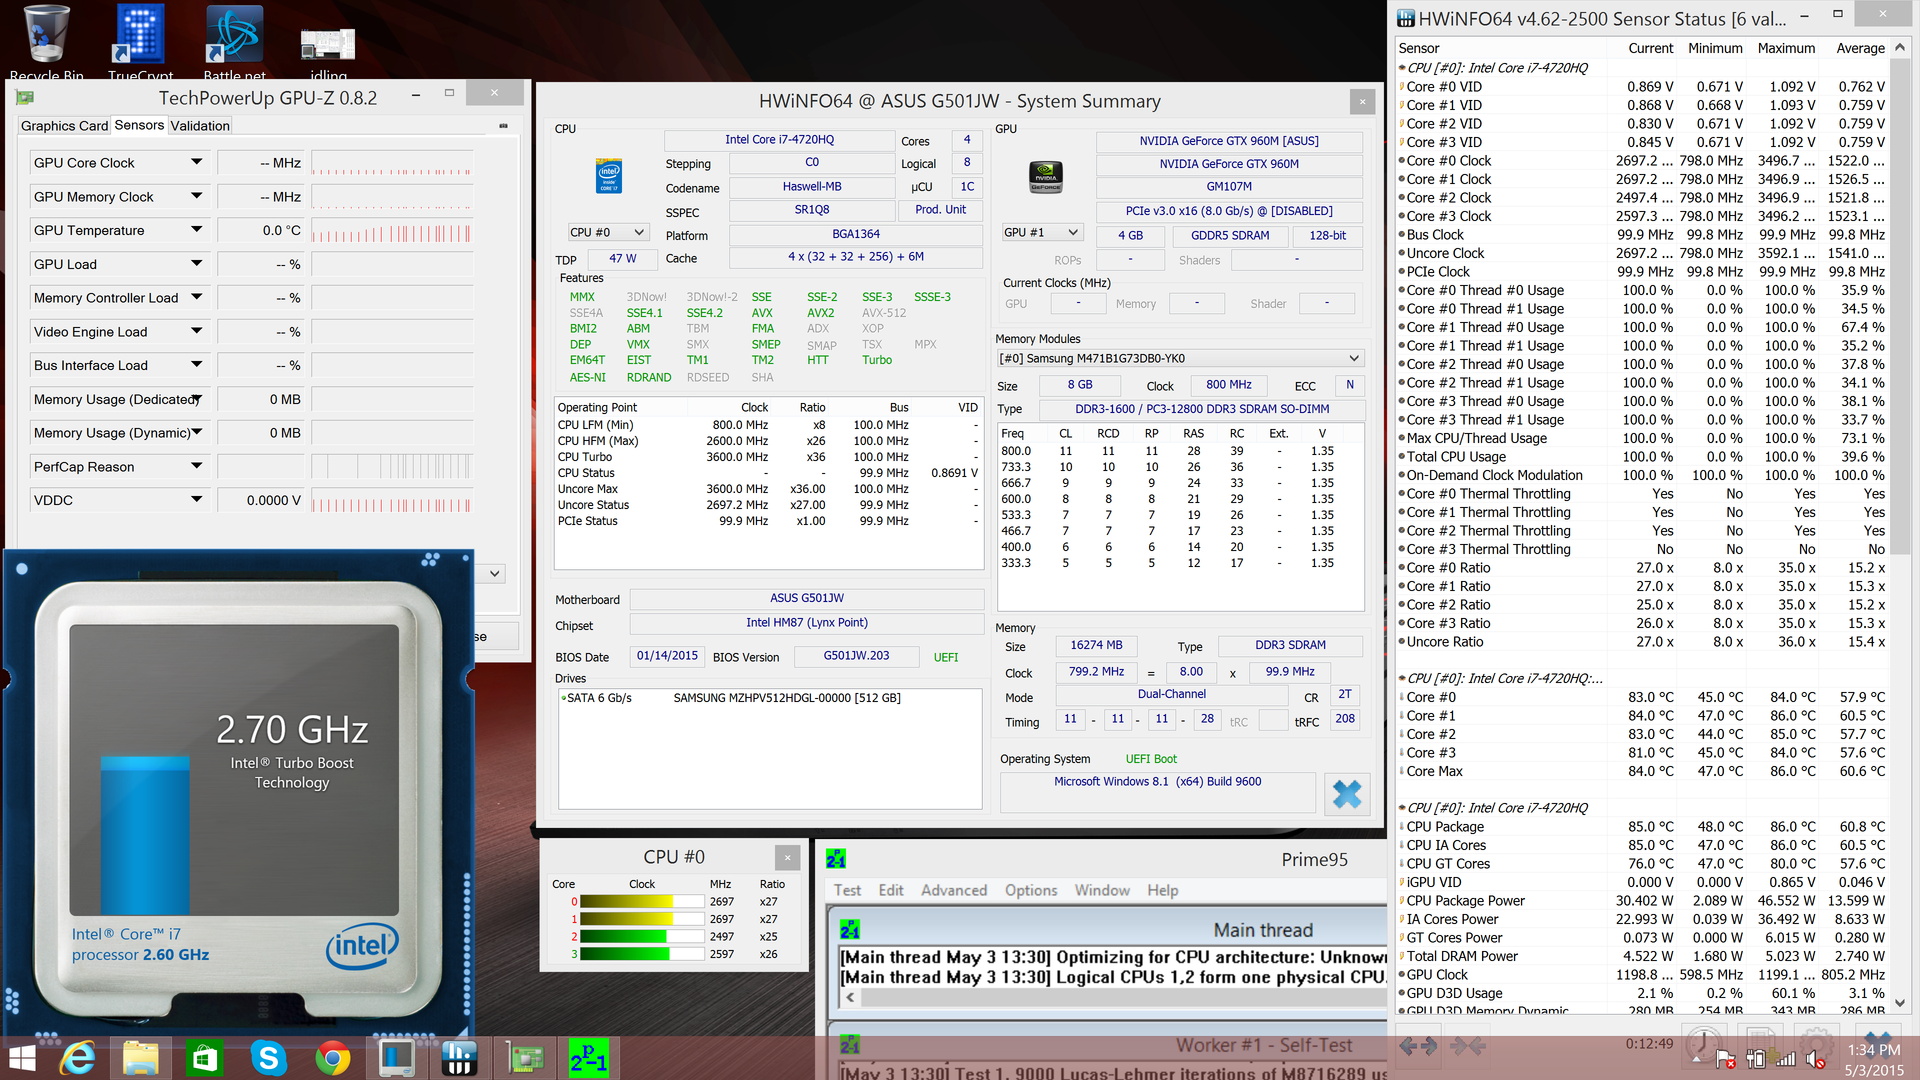Open the idling image file on desktop

[x=328, y=52]
